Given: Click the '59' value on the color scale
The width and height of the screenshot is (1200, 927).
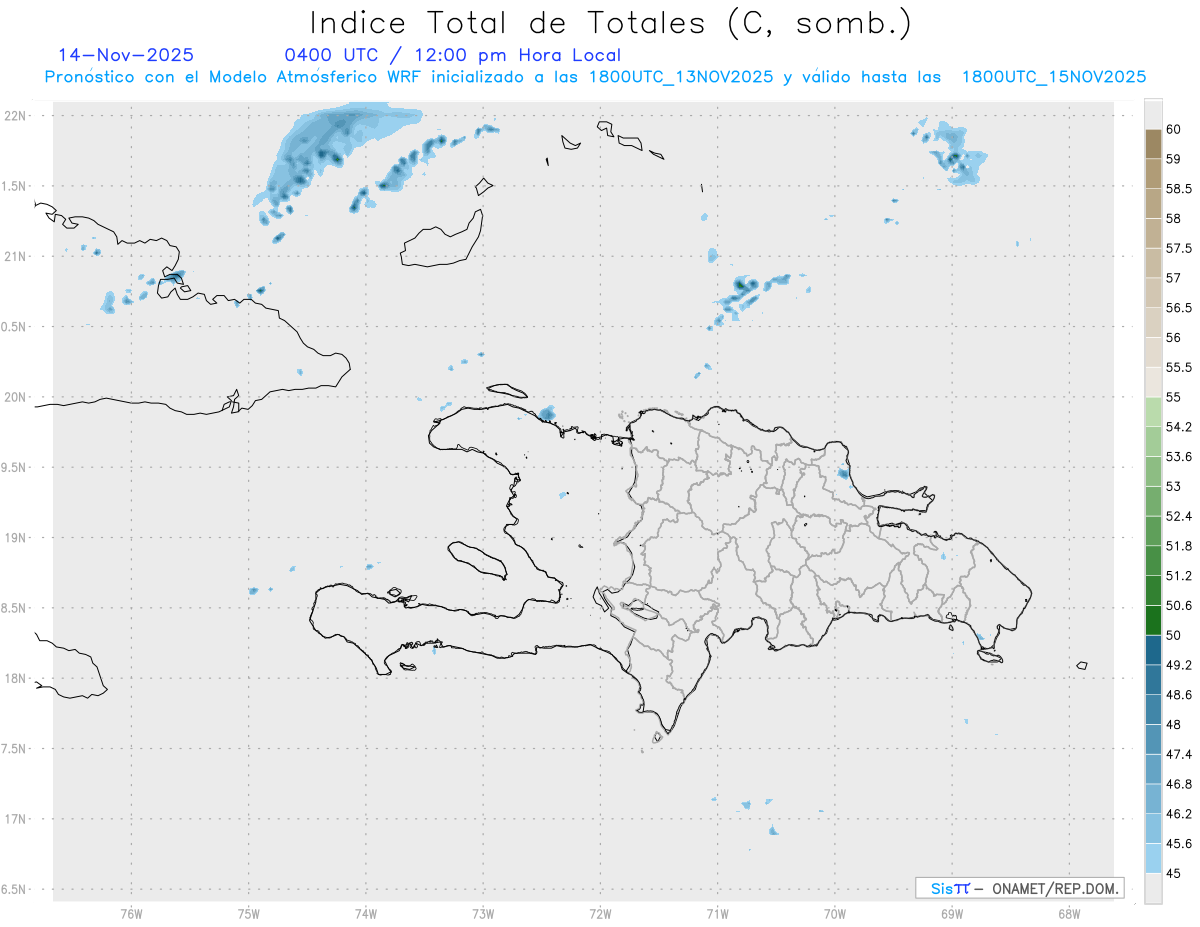Looking at the screenshot, I should point(1173,159).
